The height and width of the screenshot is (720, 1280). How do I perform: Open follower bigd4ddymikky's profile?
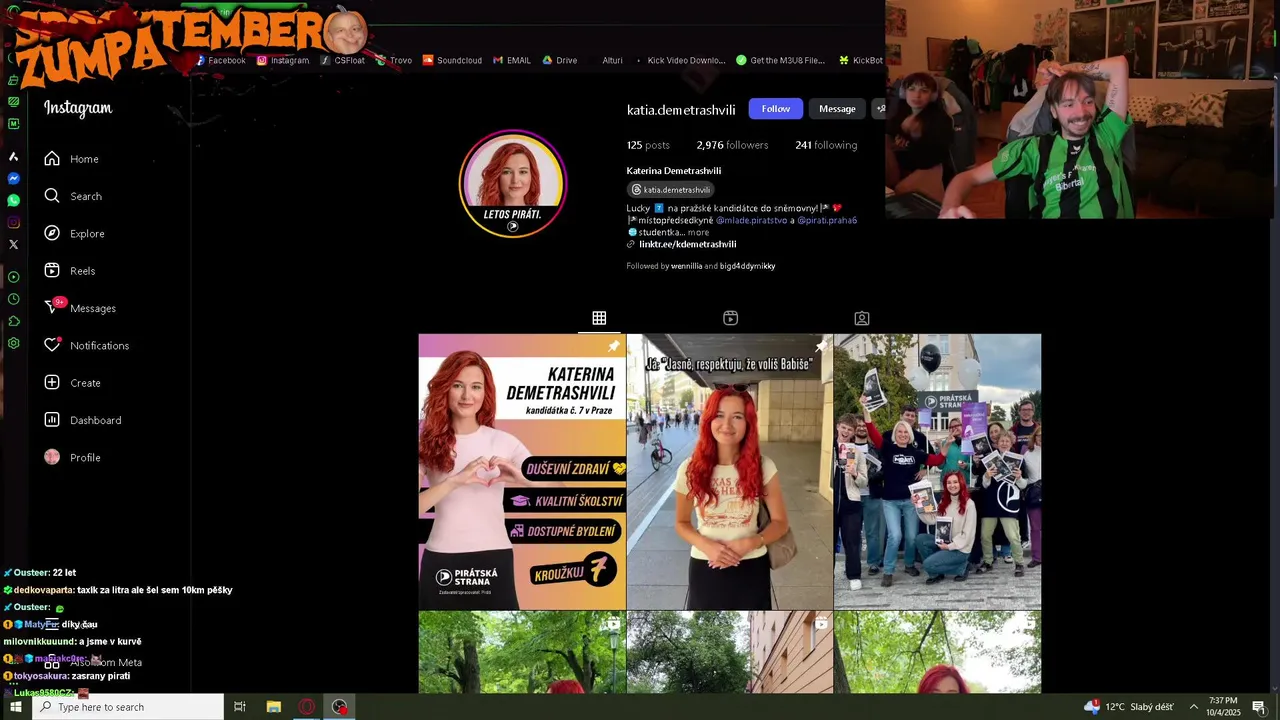tap(747, 266)
